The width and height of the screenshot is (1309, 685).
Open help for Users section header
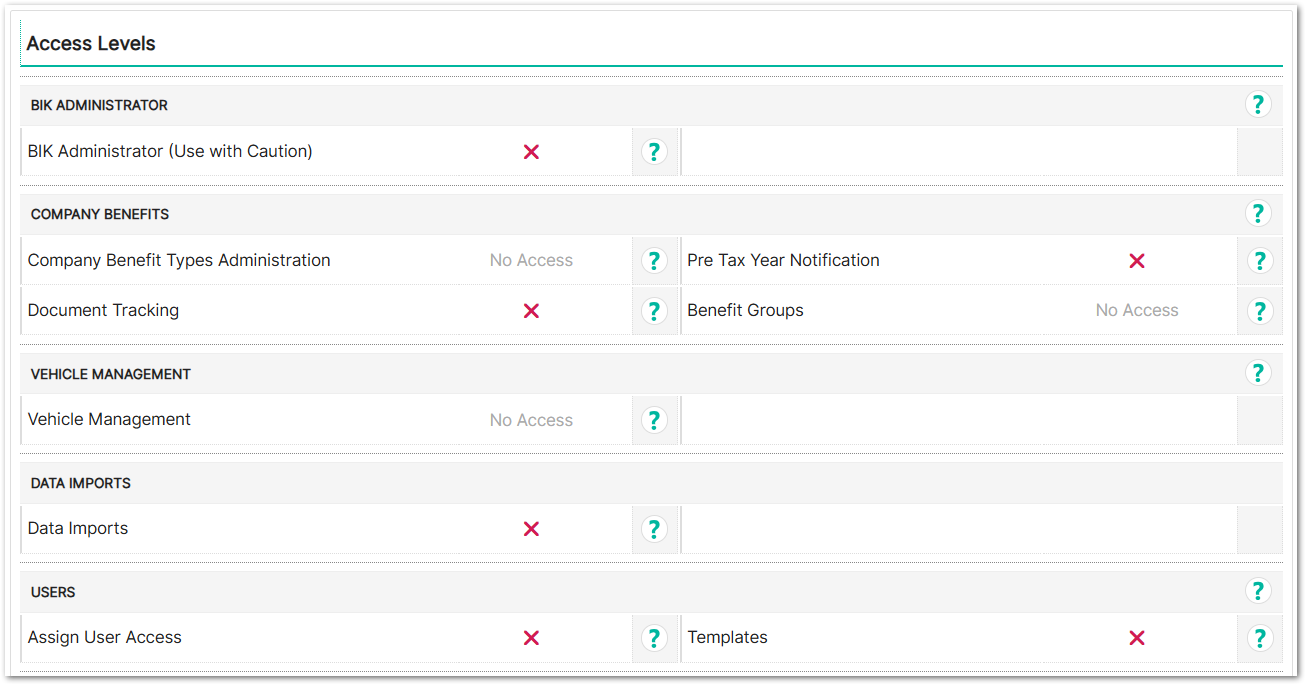point(1258,591)
